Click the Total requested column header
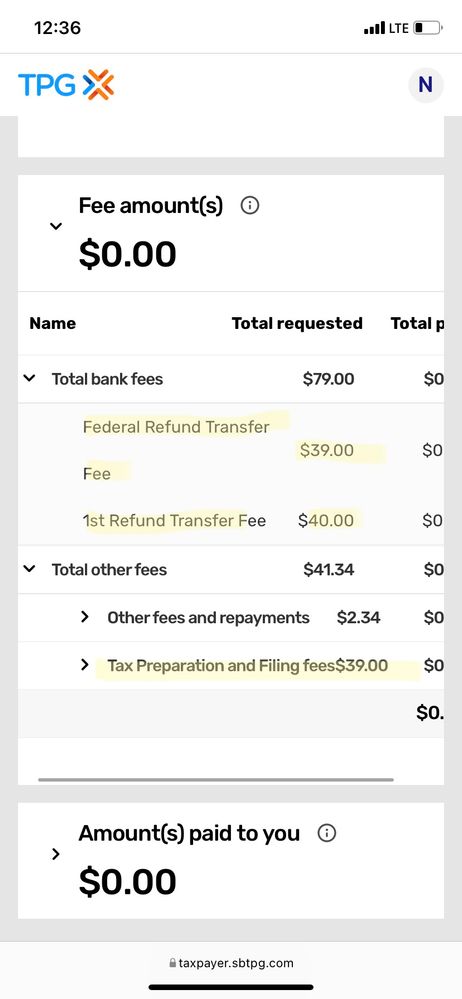Viewport: 462px width, 999px height. coord(297,323)
